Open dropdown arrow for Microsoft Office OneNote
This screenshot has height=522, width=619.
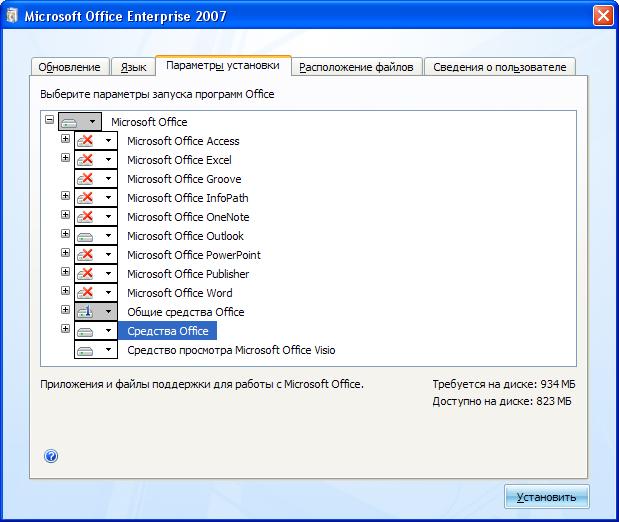(108, 217)
